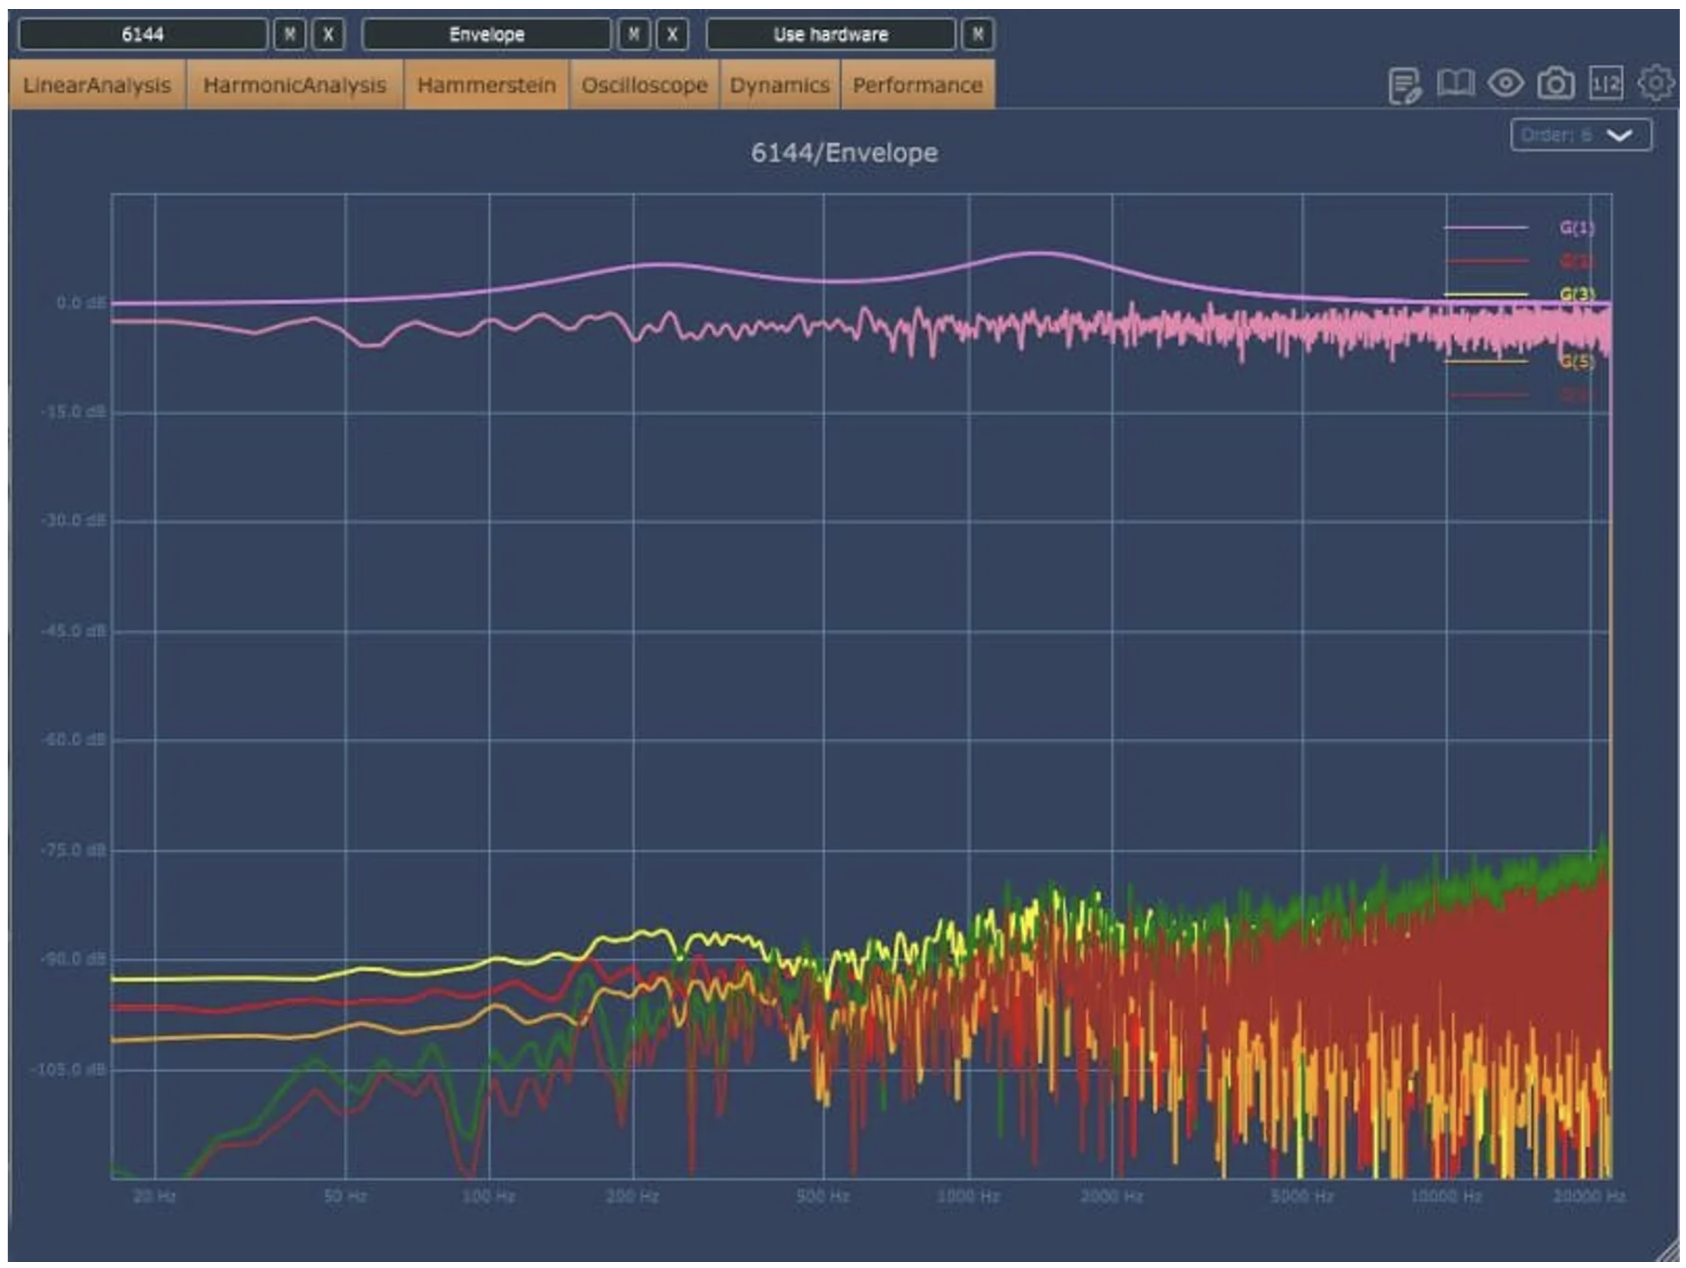Viewport: 1686px width, 1268px height.
Task: Click the 5000 Hz axis label
Action: (1302, 1196)
